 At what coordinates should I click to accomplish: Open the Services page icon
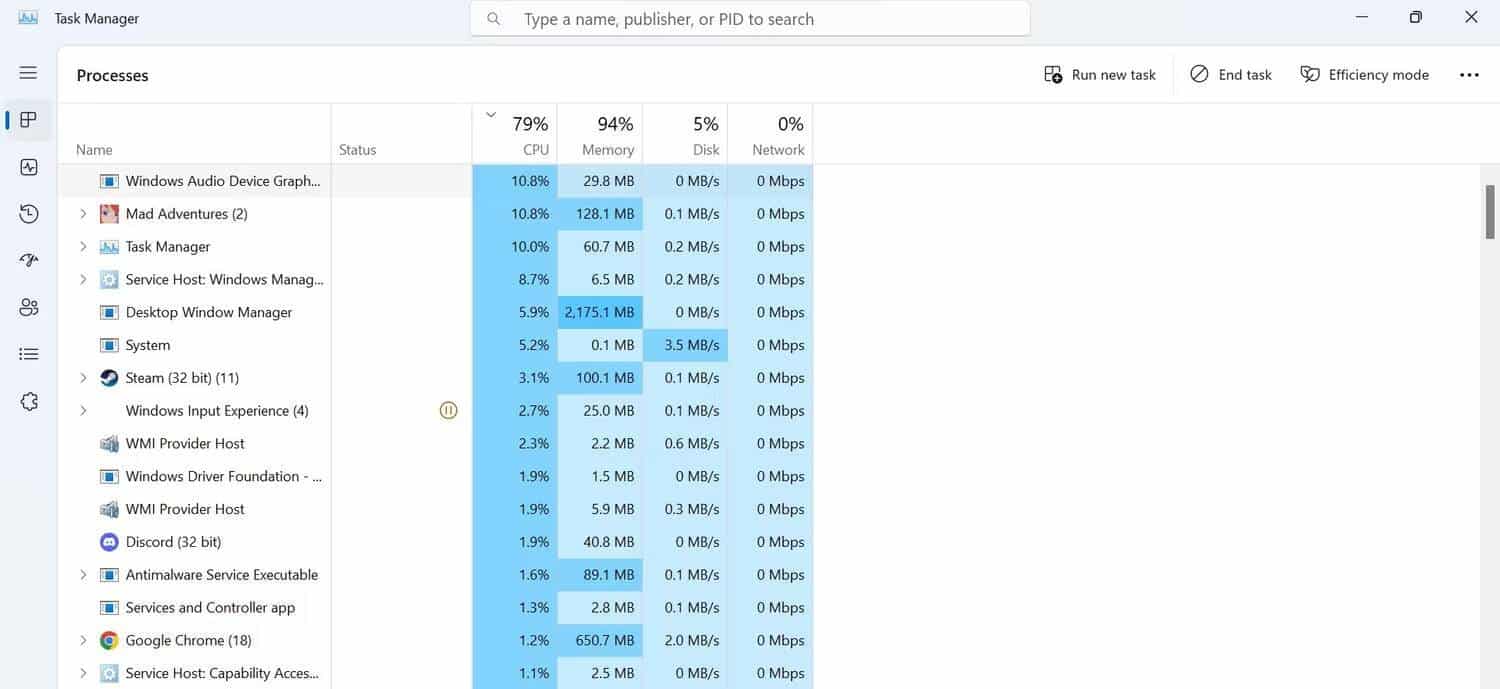point(27,400)
